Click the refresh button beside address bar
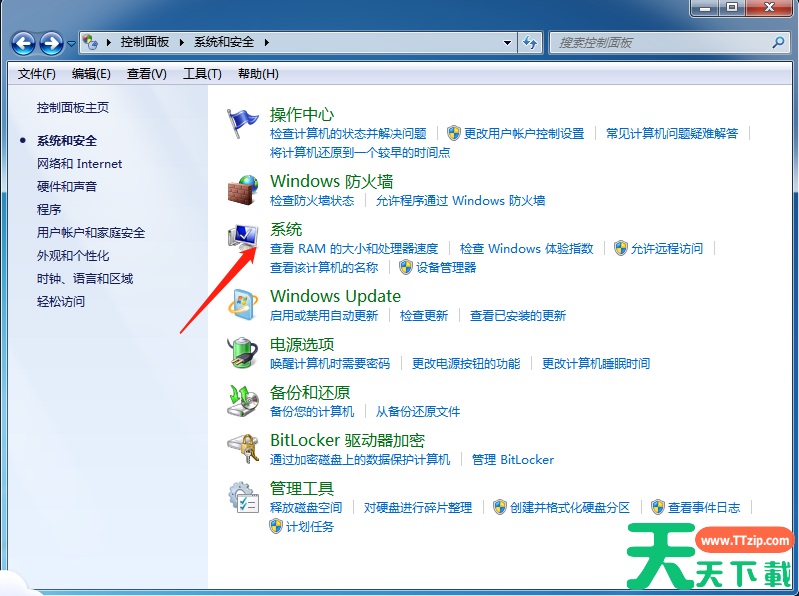 coord(530,43)
